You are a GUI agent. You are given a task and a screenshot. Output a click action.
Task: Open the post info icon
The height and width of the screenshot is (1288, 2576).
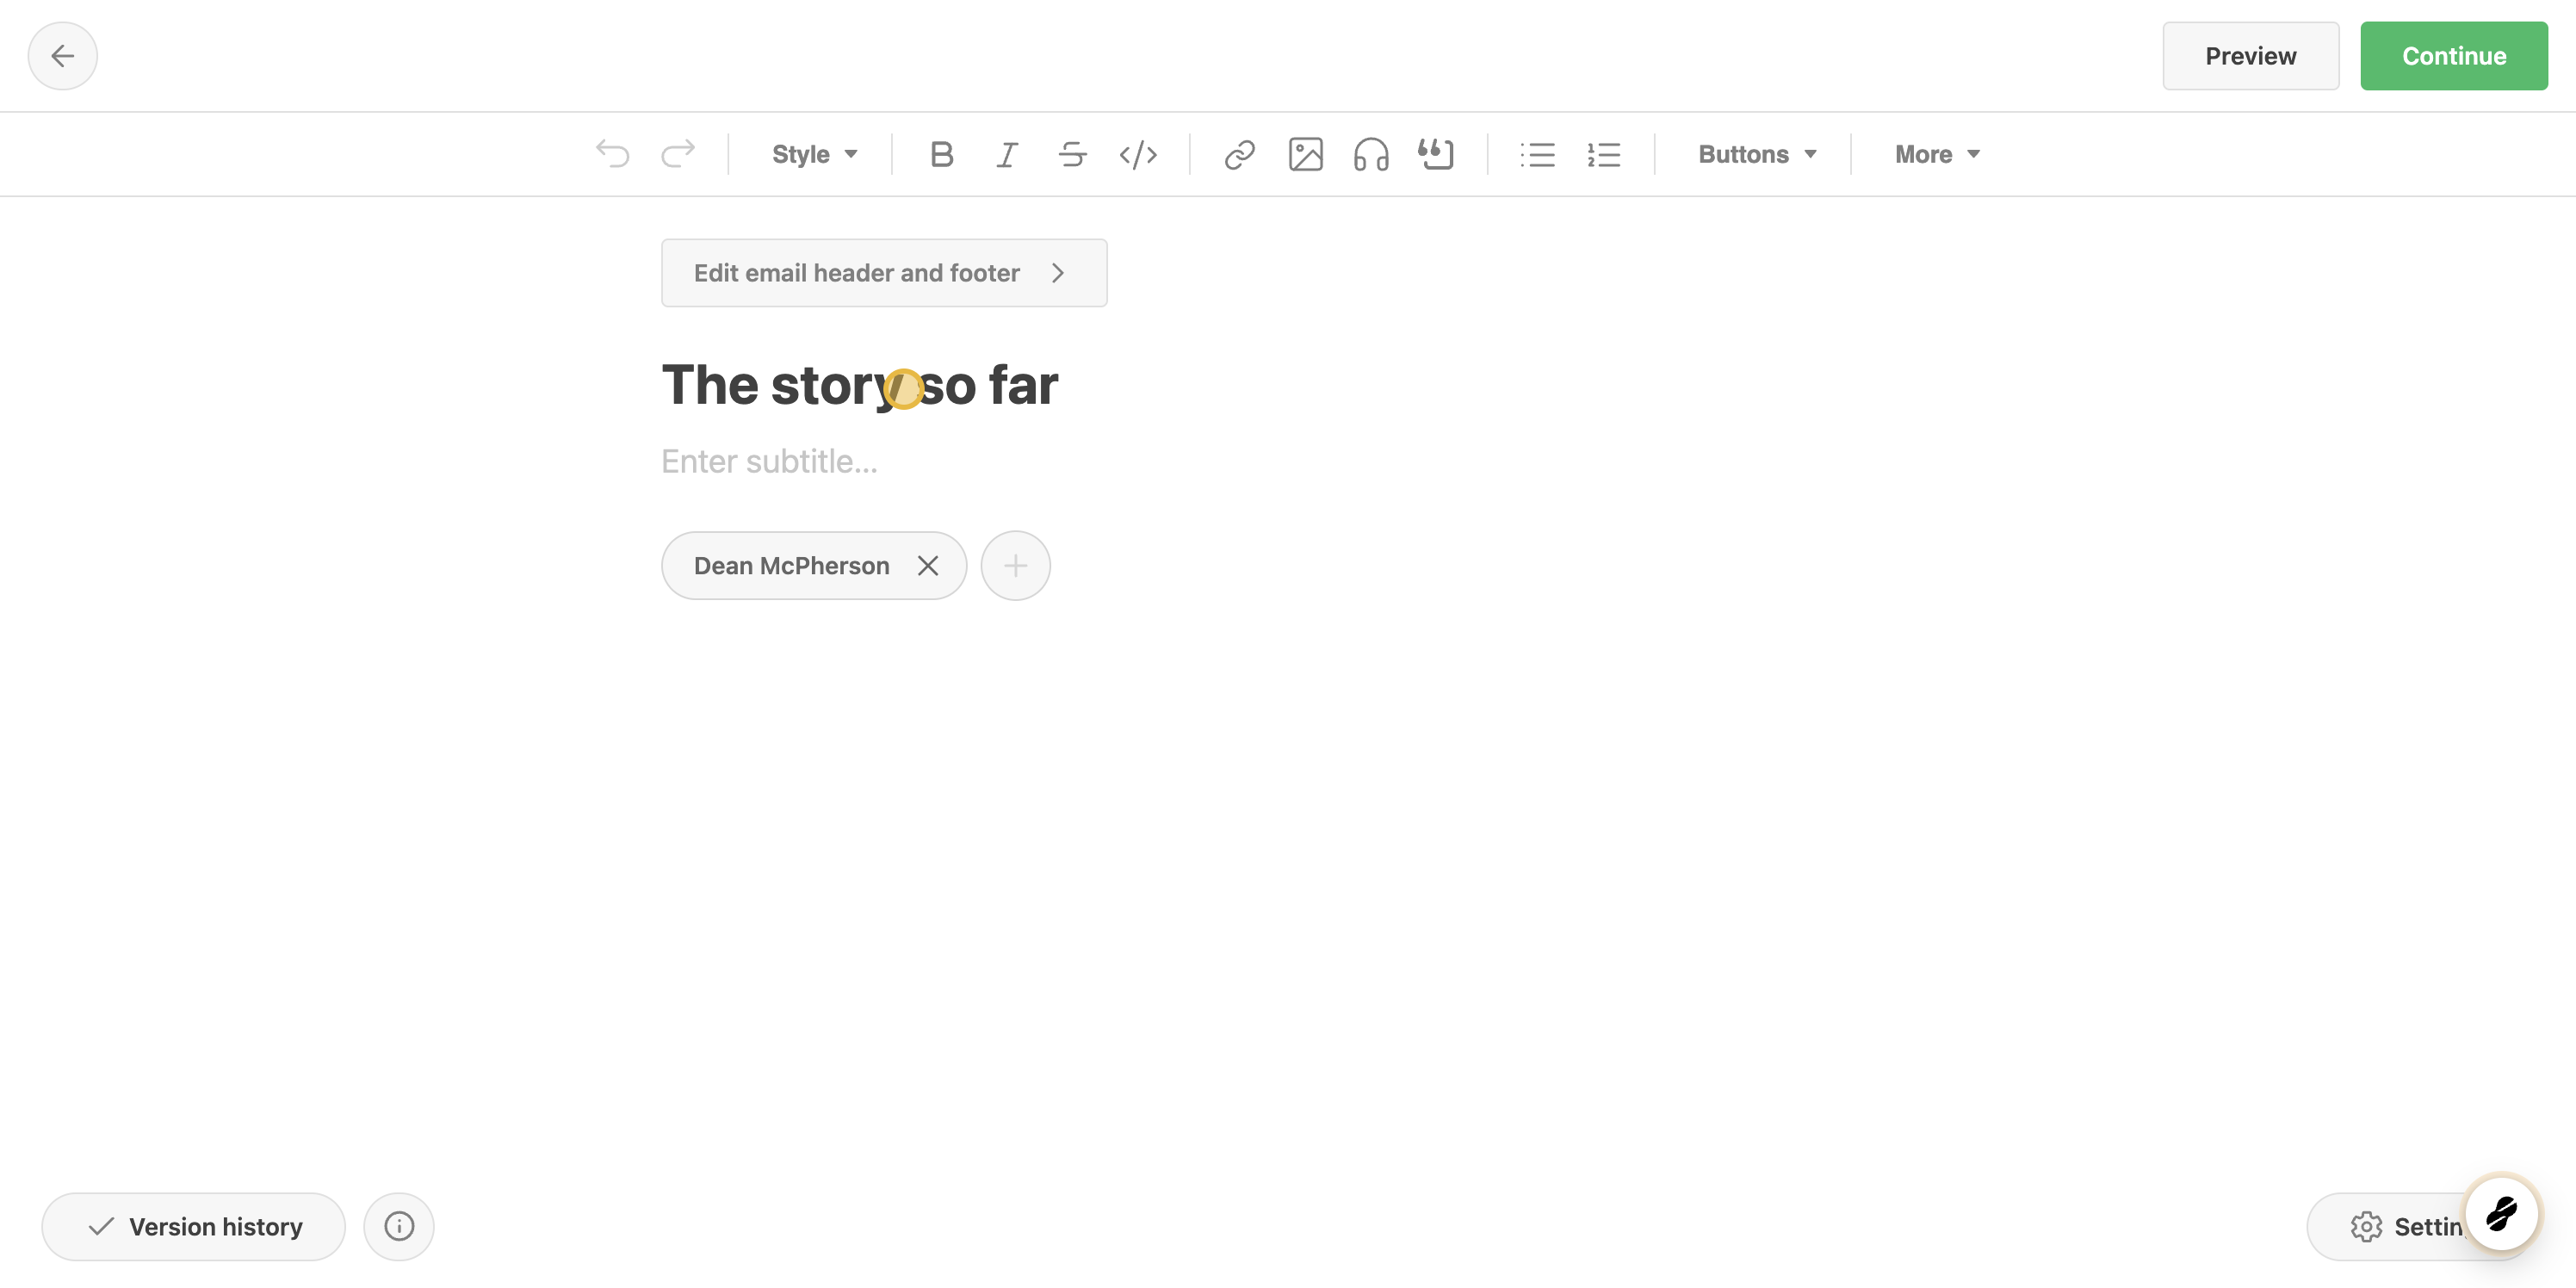pyautogui.click(x=399, y=1226)
